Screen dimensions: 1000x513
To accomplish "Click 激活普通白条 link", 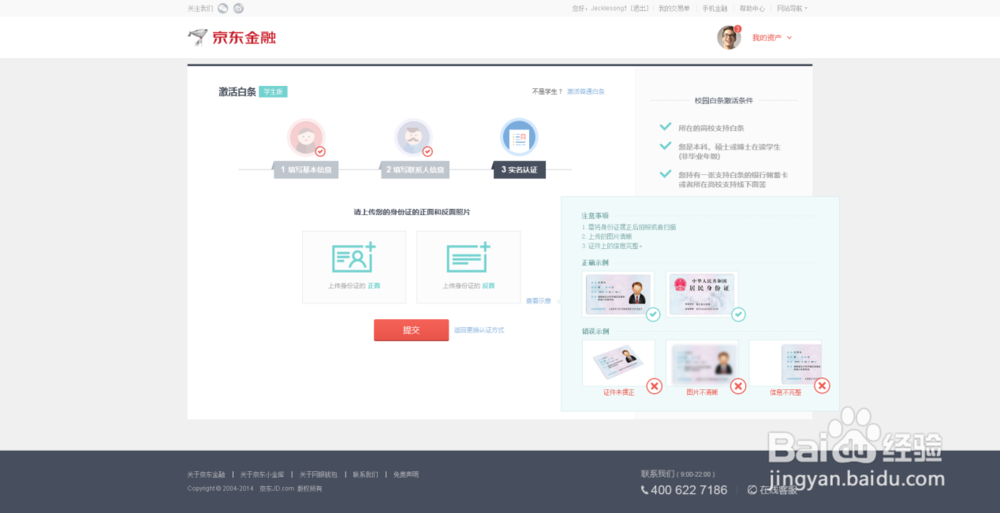I will coord(585,92).
